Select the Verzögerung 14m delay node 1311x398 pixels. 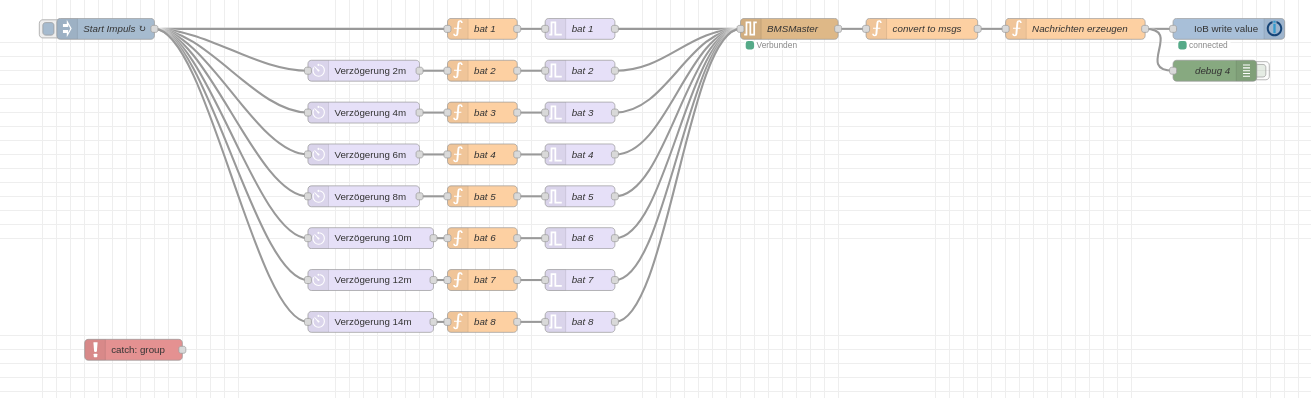371,322
